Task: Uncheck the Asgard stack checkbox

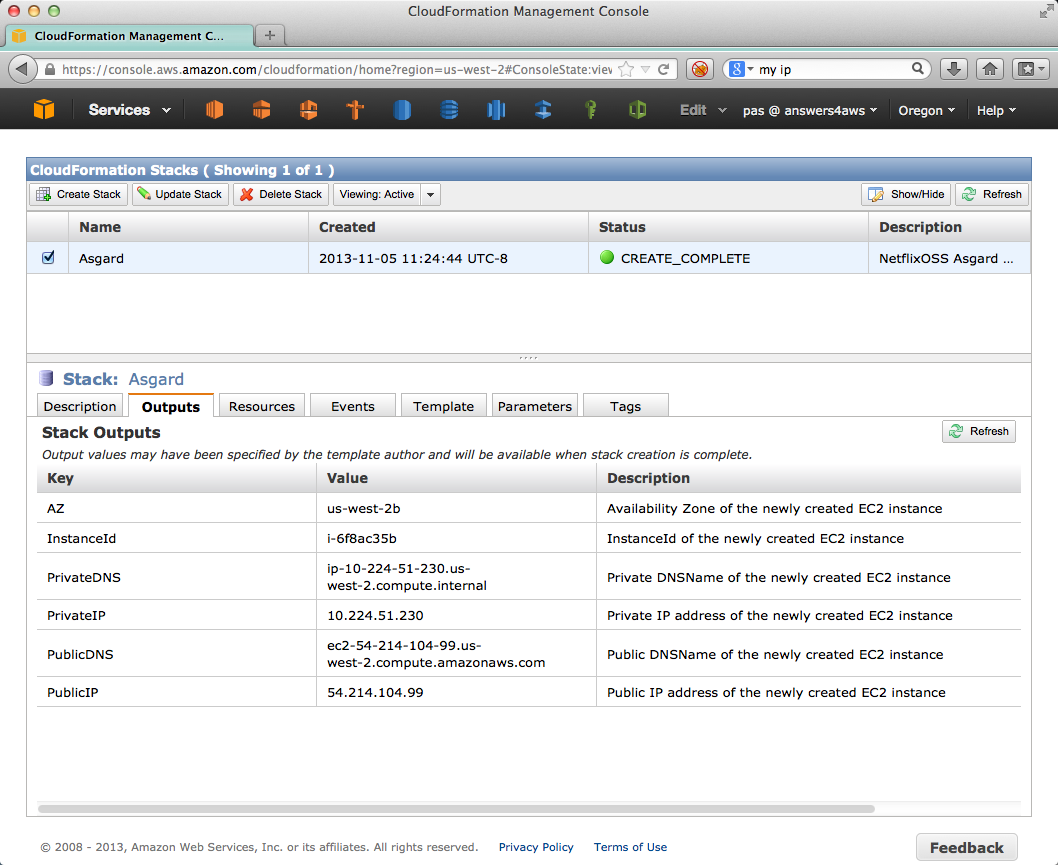Action: tap(48, 257)
